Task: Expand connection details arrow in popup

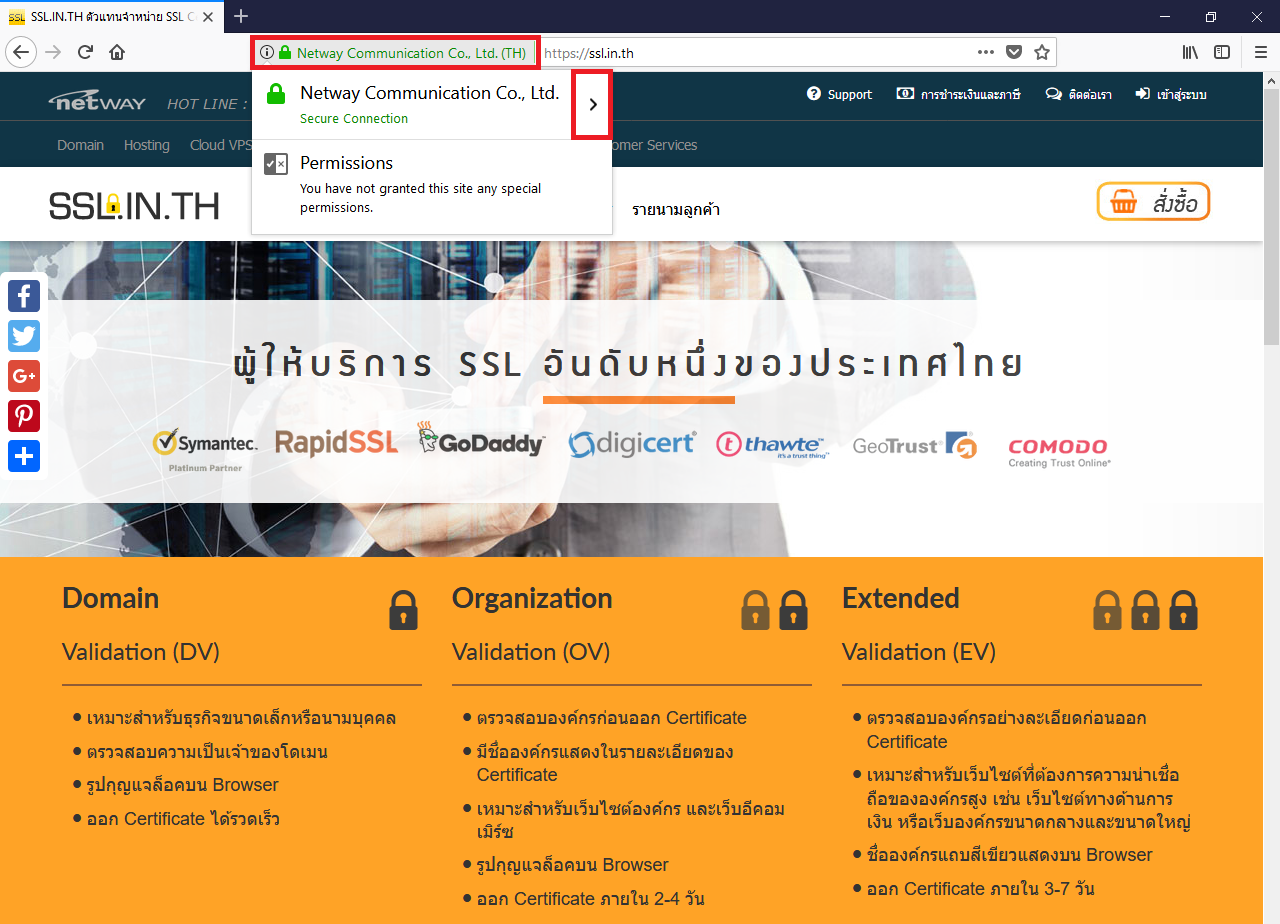Action: [x=592, y=104]
